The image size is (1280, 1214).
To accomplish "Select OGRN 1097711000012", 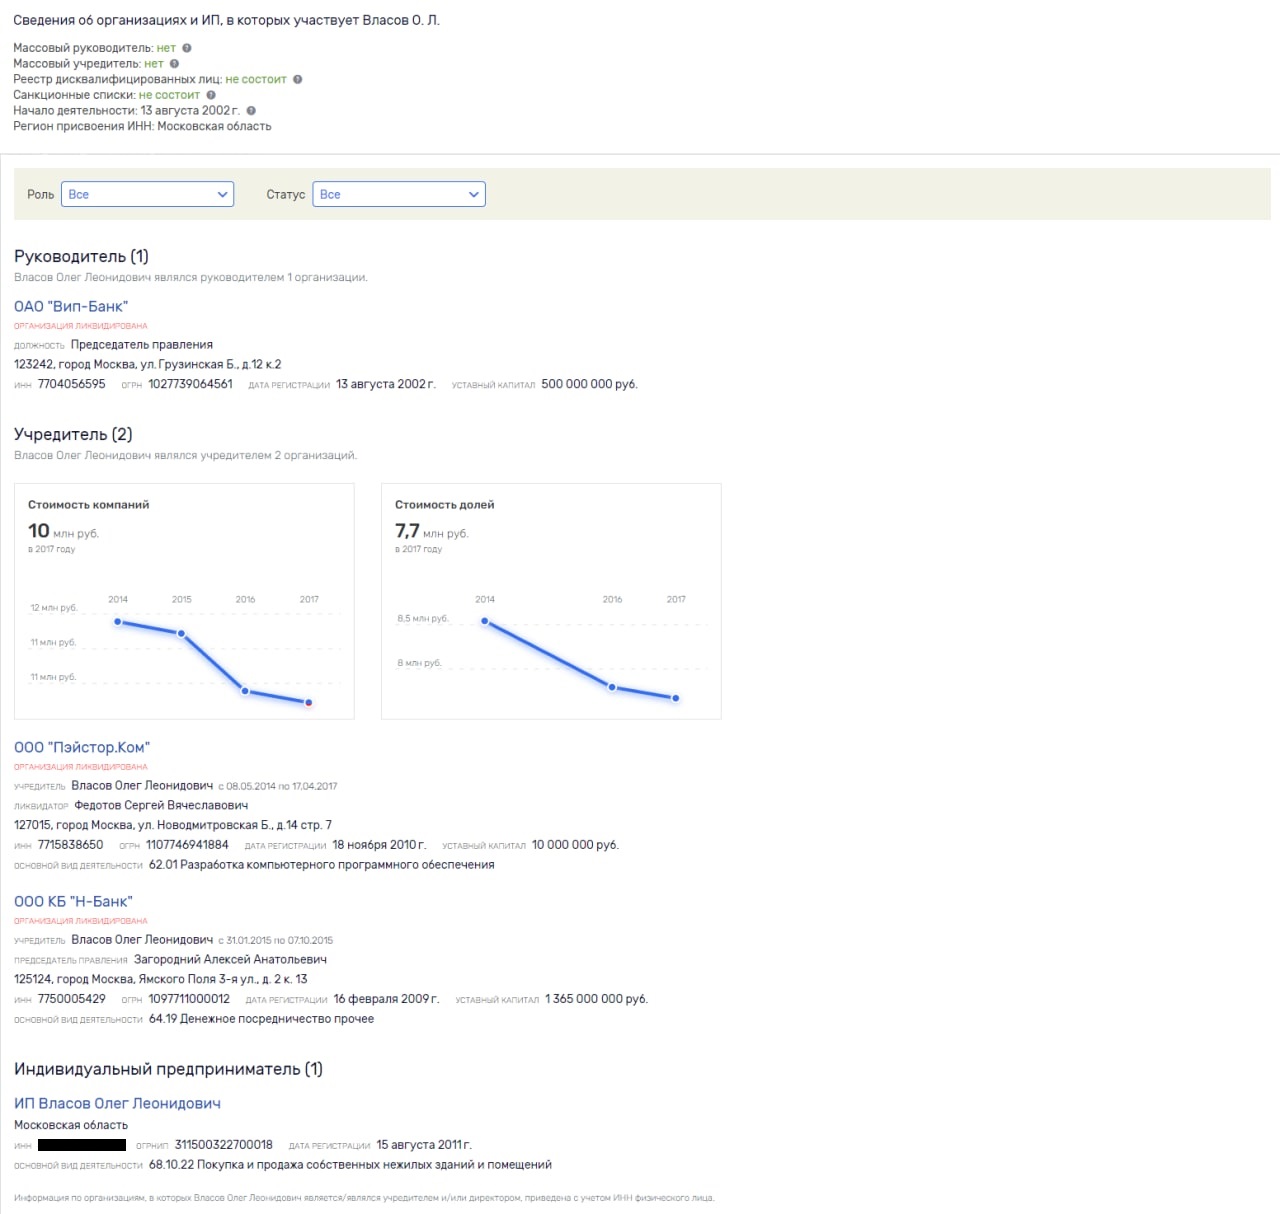I will (x=189, y=999).
